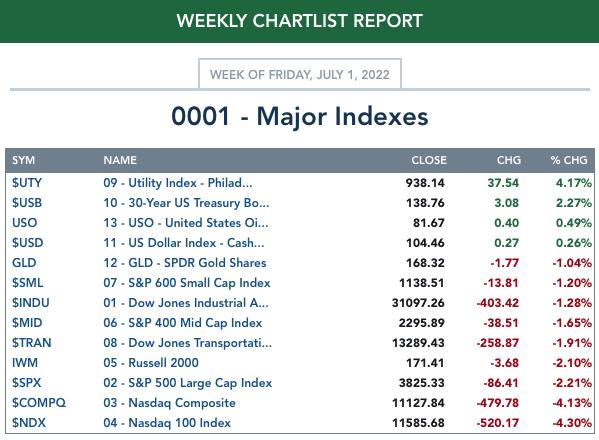This screenshot has width=599, height=440.
Task: Open 12 - GLD SPDR Gold Shares link
Action: click(185, 263)
